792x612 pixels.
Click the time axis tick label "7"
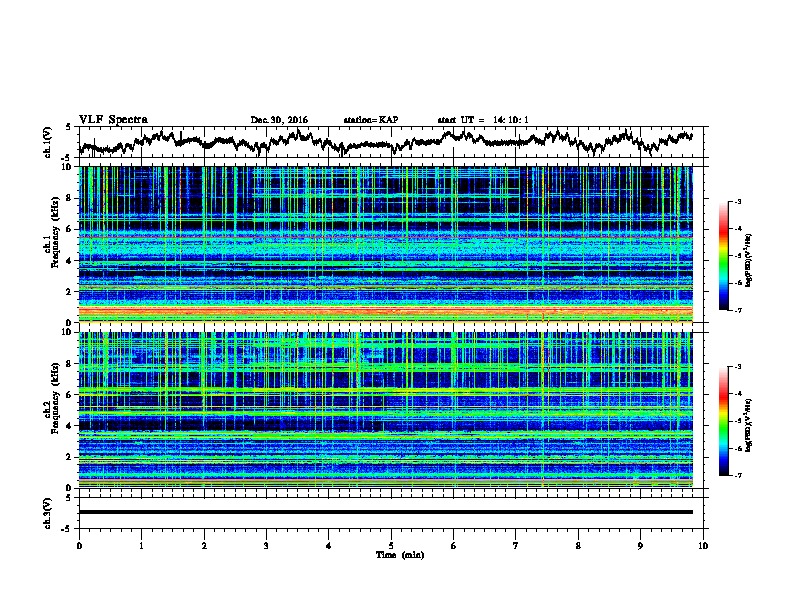516,546
